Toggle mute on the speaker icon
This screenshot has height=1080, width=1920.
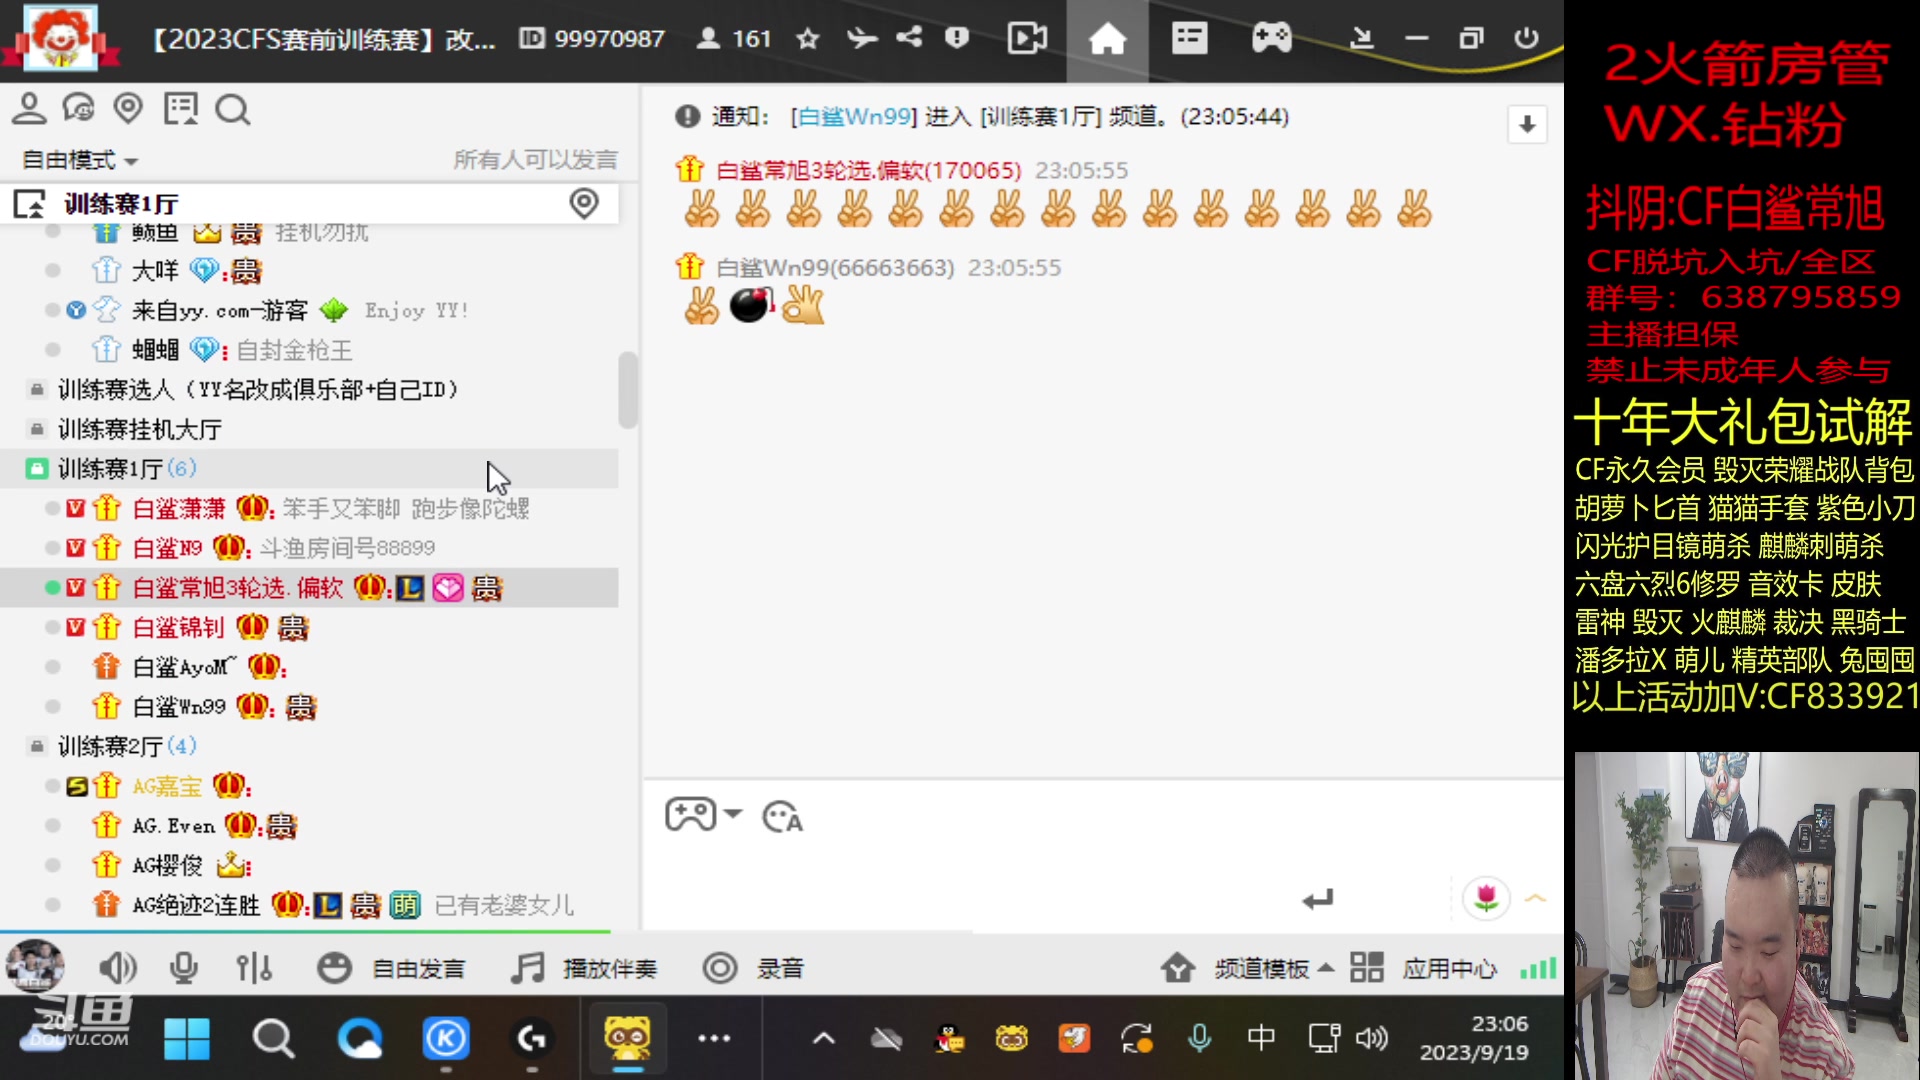tap(118, 968)
